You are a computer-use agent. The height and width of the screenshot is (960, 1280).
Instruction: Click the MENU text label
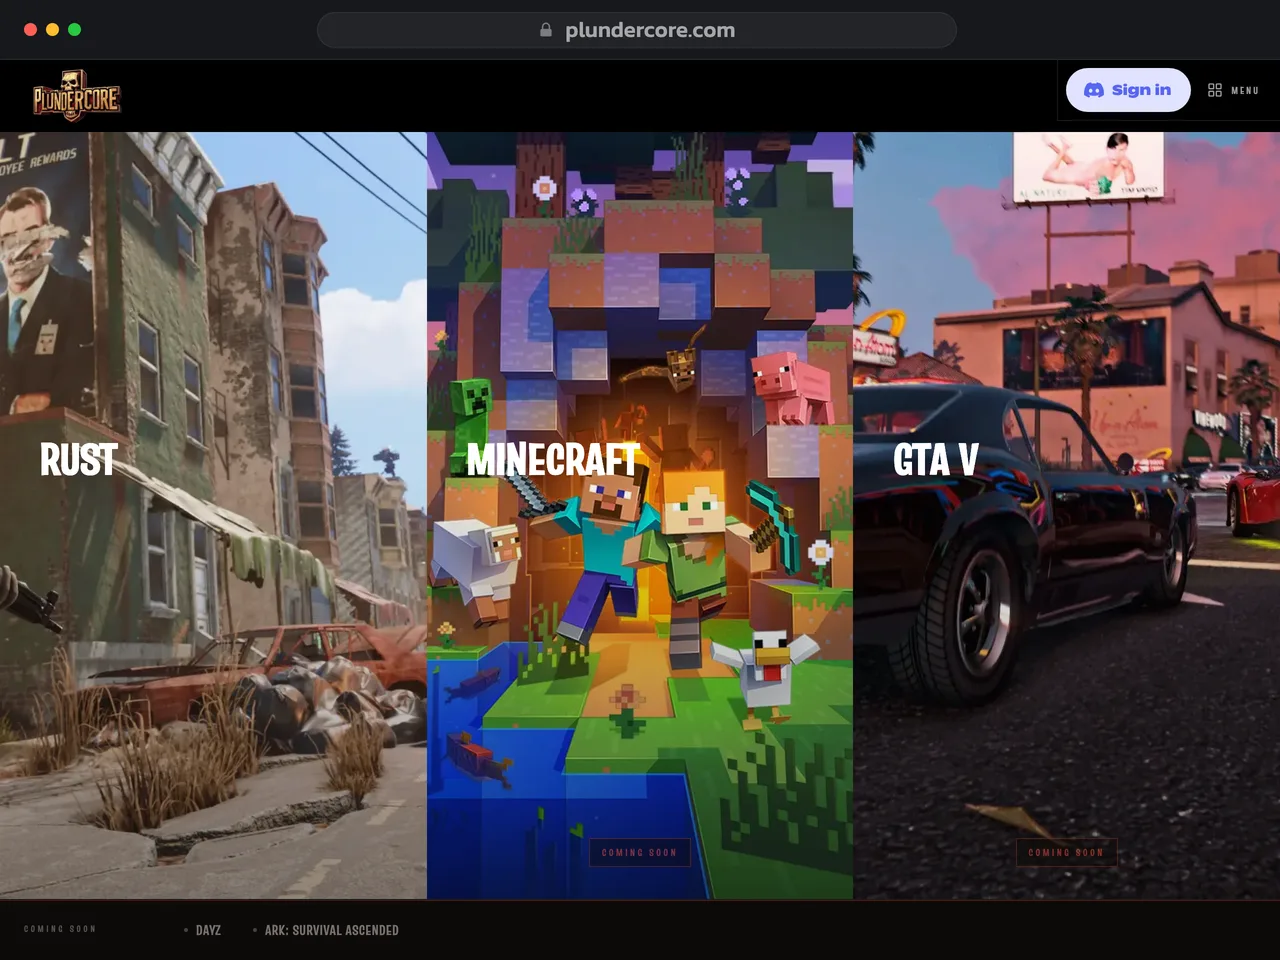coord(1245,90)
